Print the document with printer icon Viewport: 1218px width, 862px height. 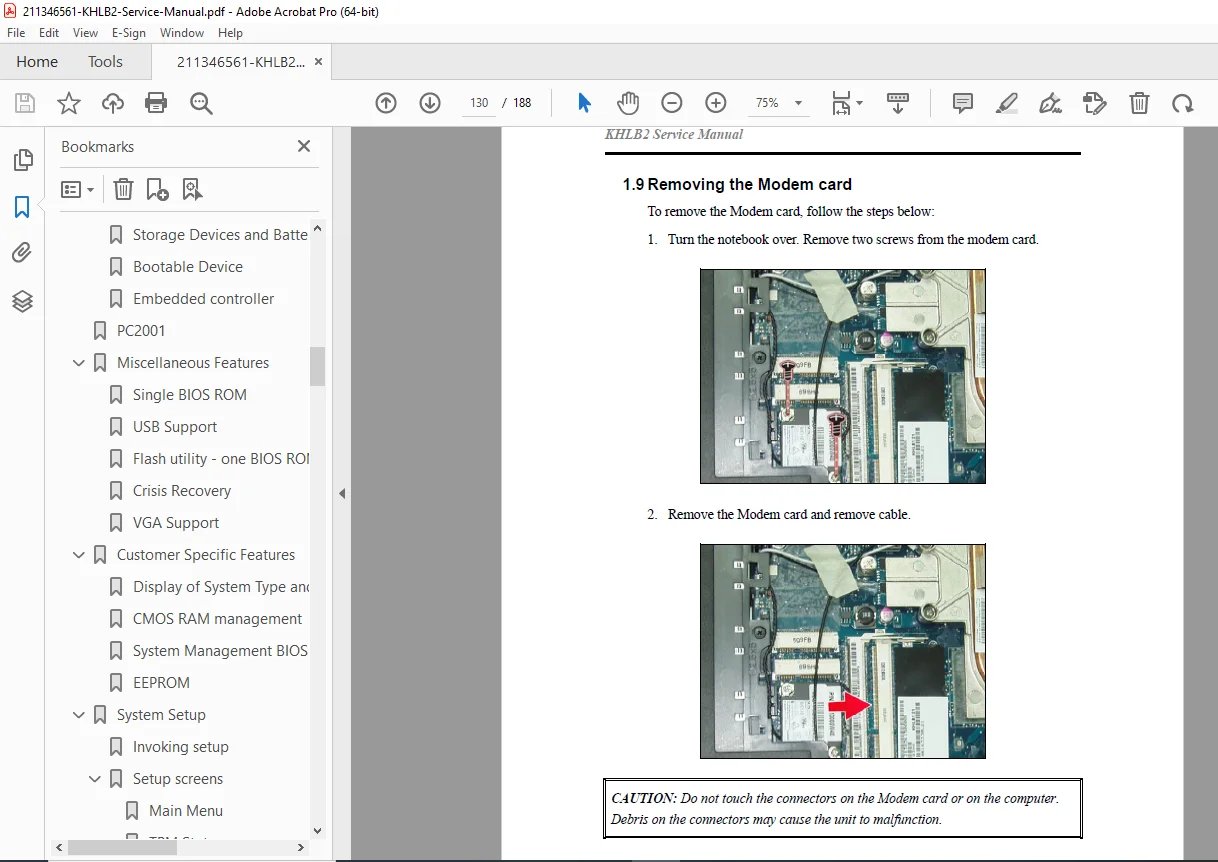[156, 103]
